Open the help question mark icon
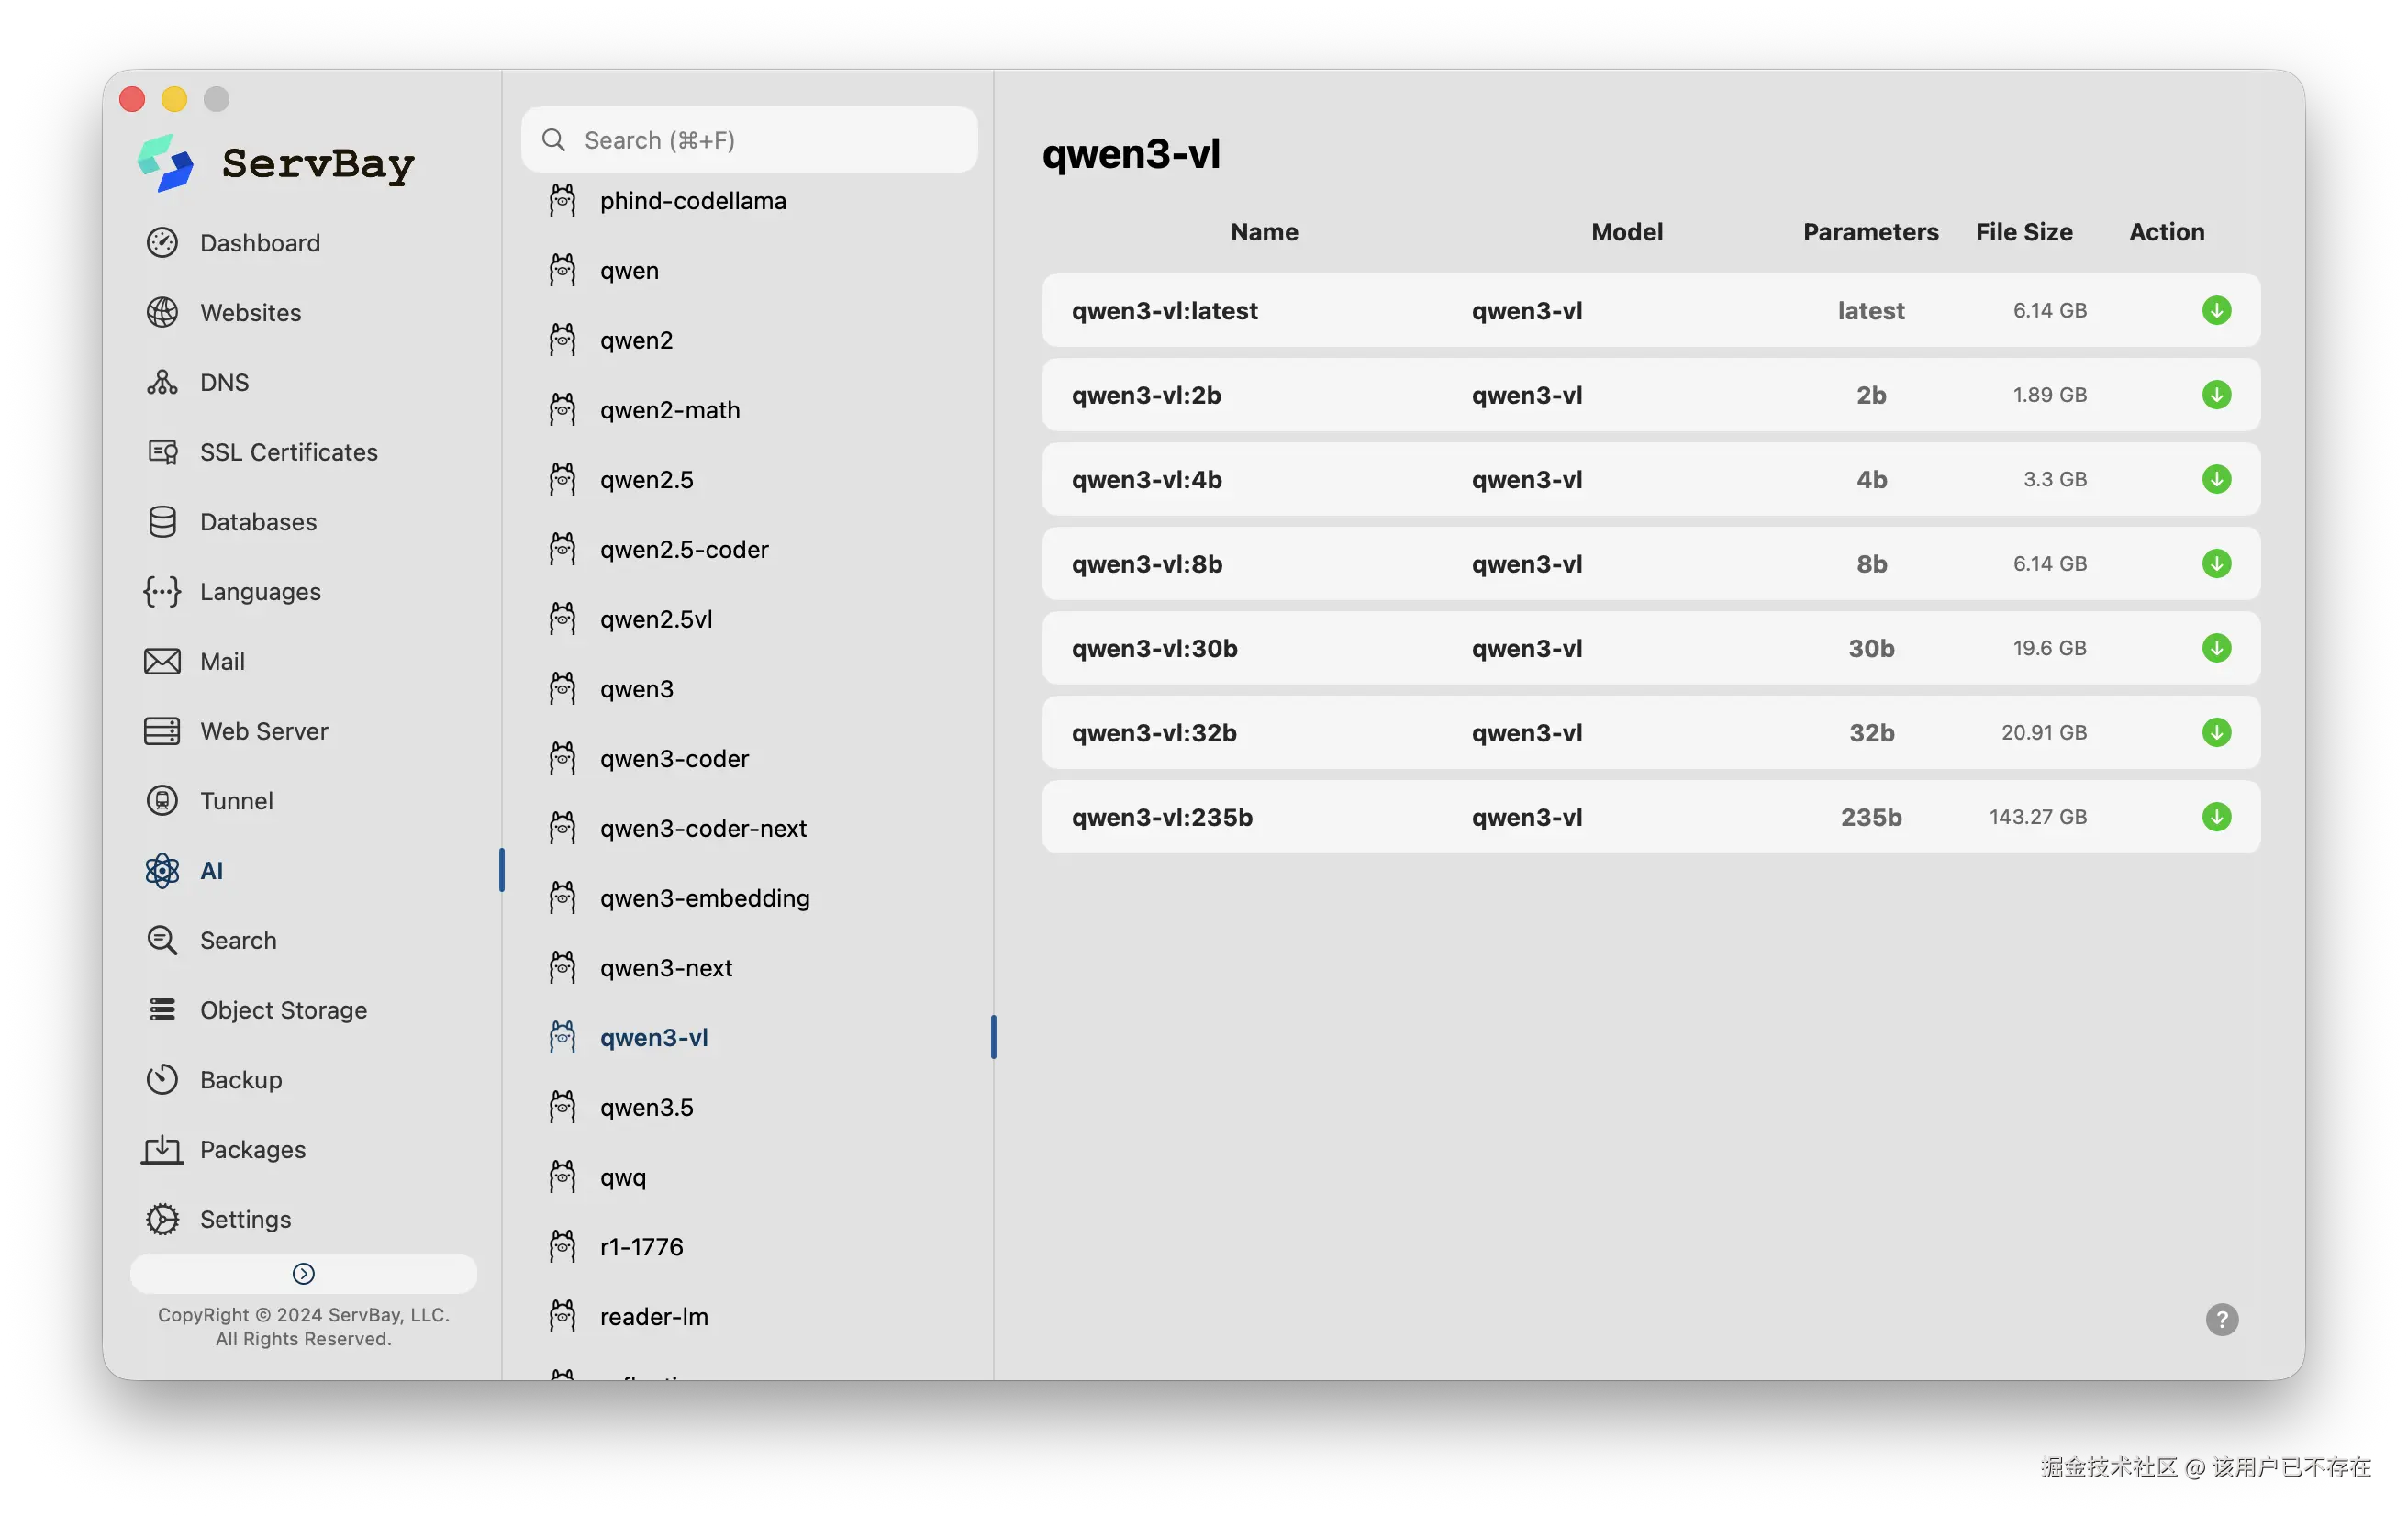The image size is (2408, 1516). tap(2221, 1319)
